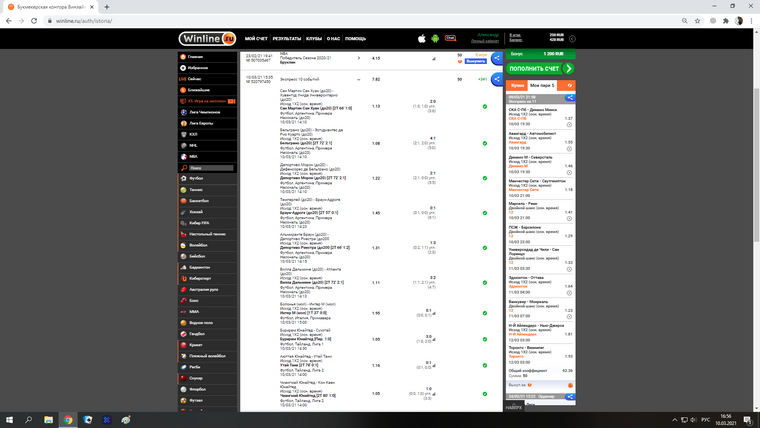
Task: Click Выкупить button for NBA bet
Action: (x=475, y=61)
